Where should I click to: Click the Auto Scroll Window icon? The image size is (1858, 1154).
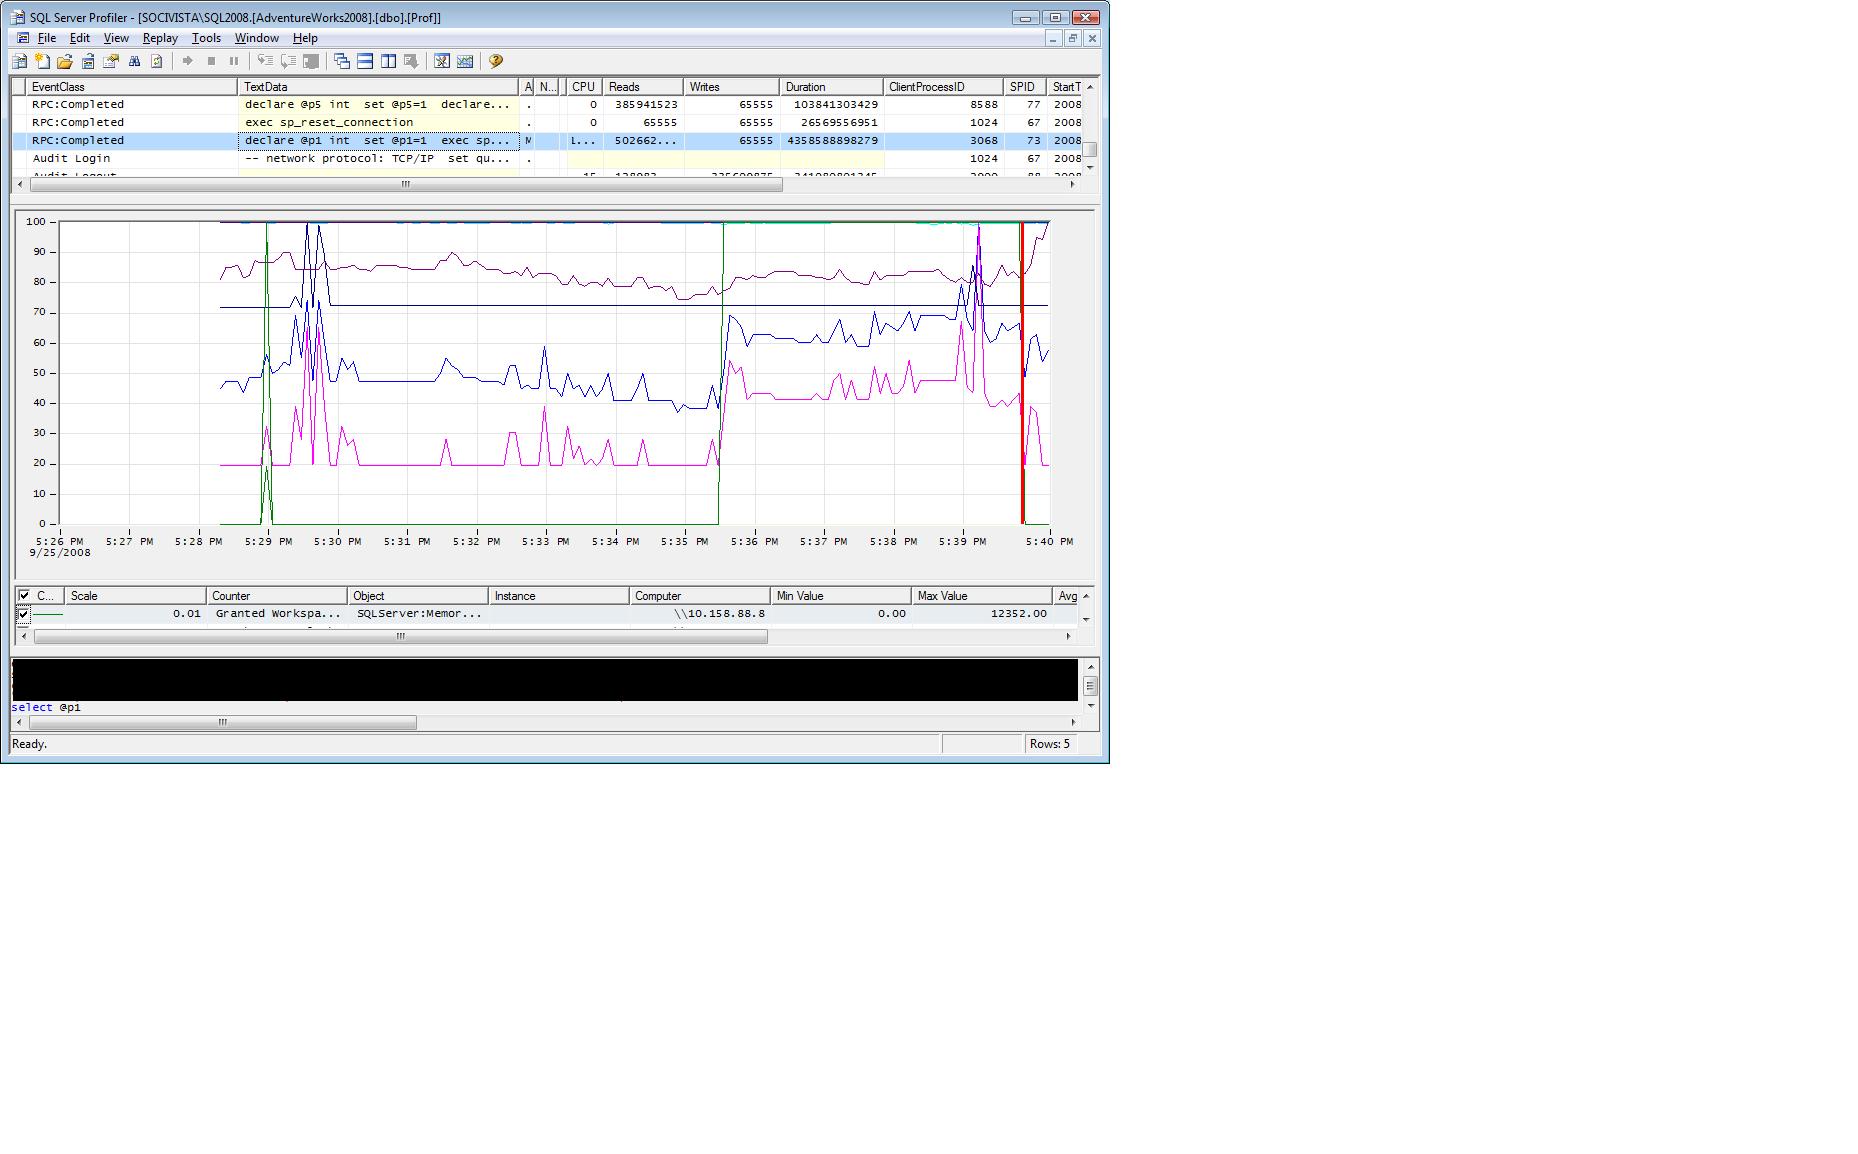tap(411, 61)
